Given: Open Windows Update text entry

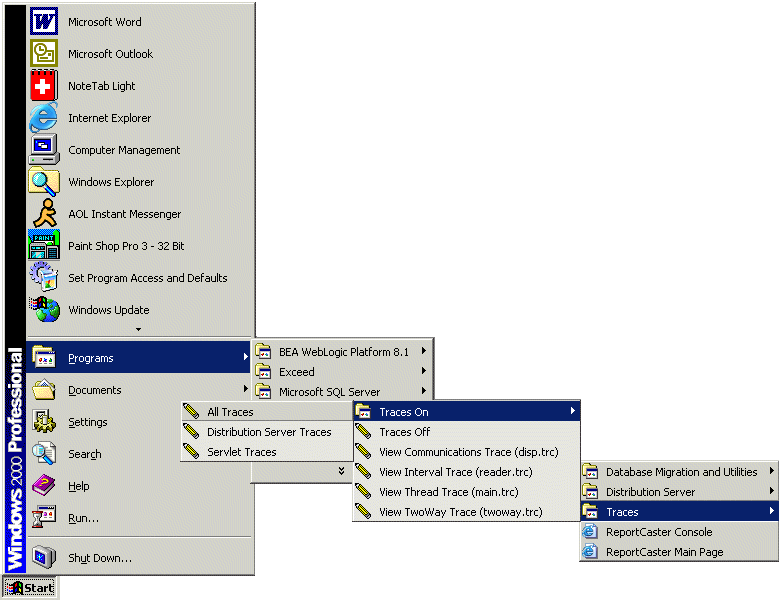Looking at the screenshot, I should point(108,309).
